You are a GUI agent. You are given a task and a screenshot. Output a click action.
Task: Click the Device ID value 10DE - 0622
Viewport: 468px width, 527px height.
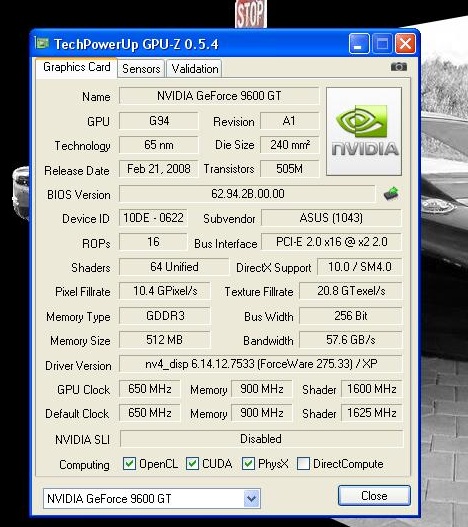coord(153,218)
